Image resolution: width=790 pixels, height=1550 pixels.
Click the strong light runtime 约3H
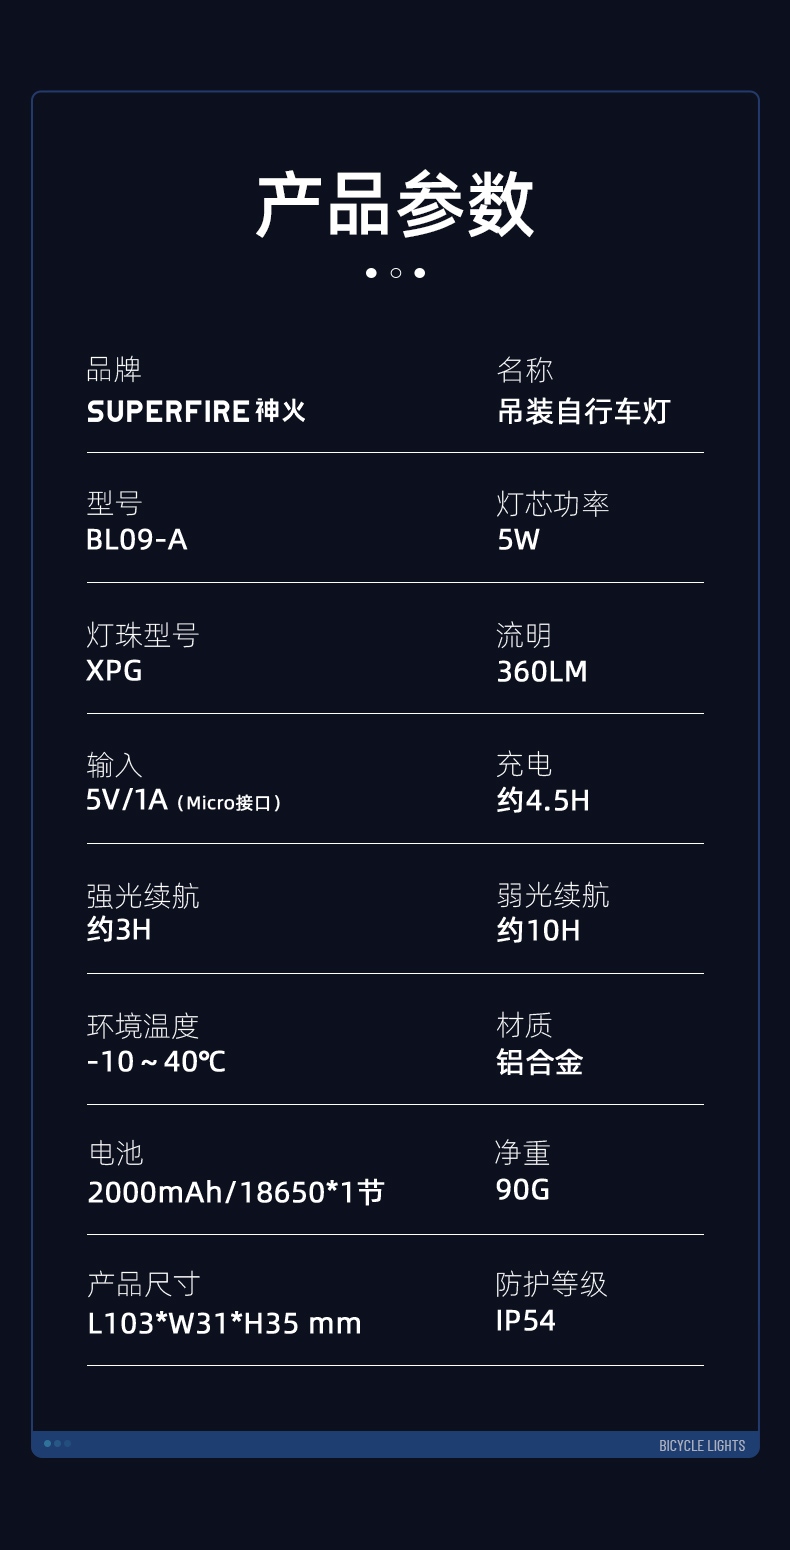pyautogui.click(x=119, y=930)
